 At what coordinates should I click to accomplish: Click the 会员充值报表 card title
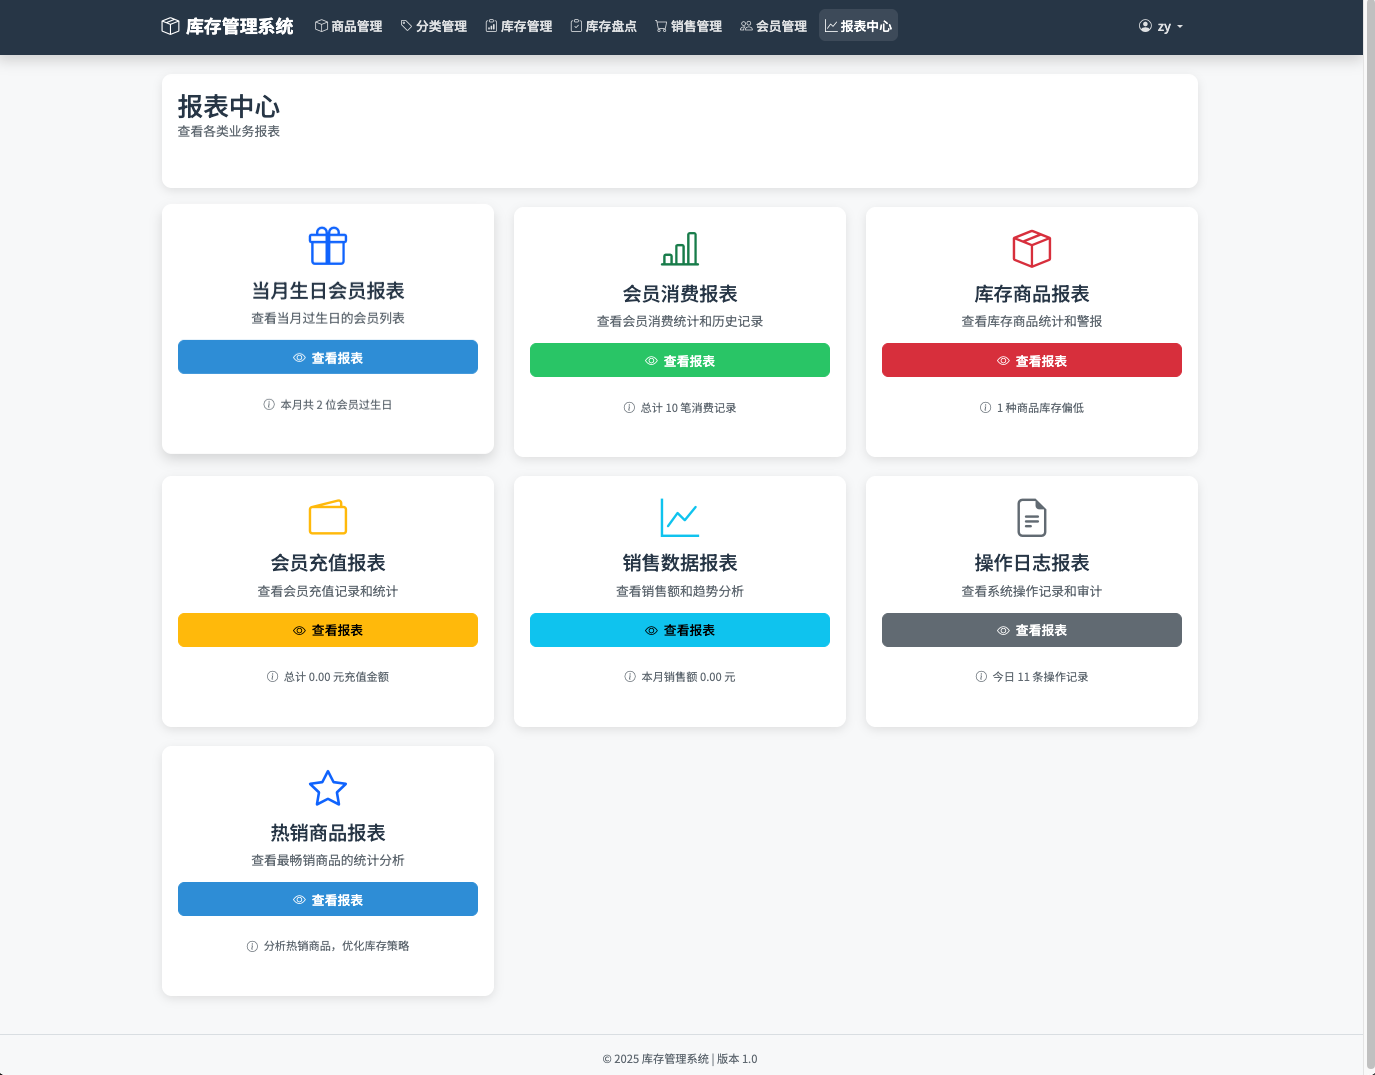(328, 563)
